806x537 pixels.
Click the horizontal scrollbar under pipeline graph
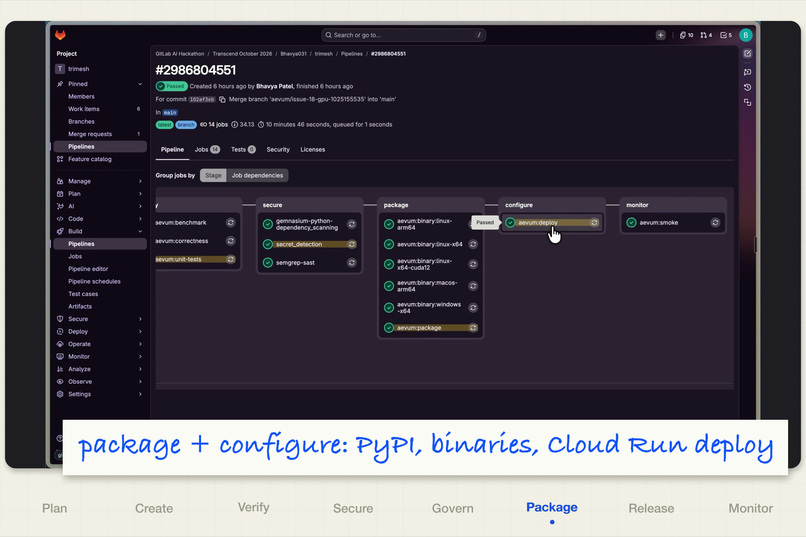[444, 384]
